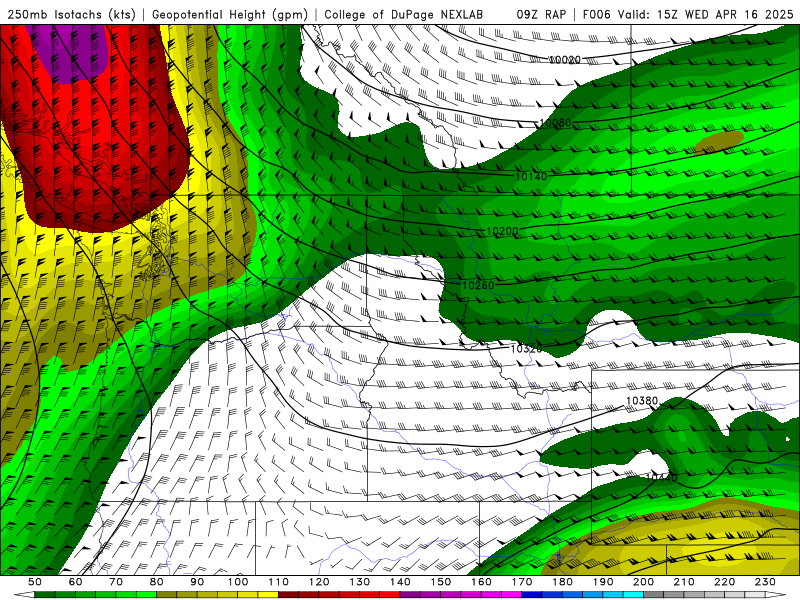Click the 180 value on the color scale

coord(562,582)
